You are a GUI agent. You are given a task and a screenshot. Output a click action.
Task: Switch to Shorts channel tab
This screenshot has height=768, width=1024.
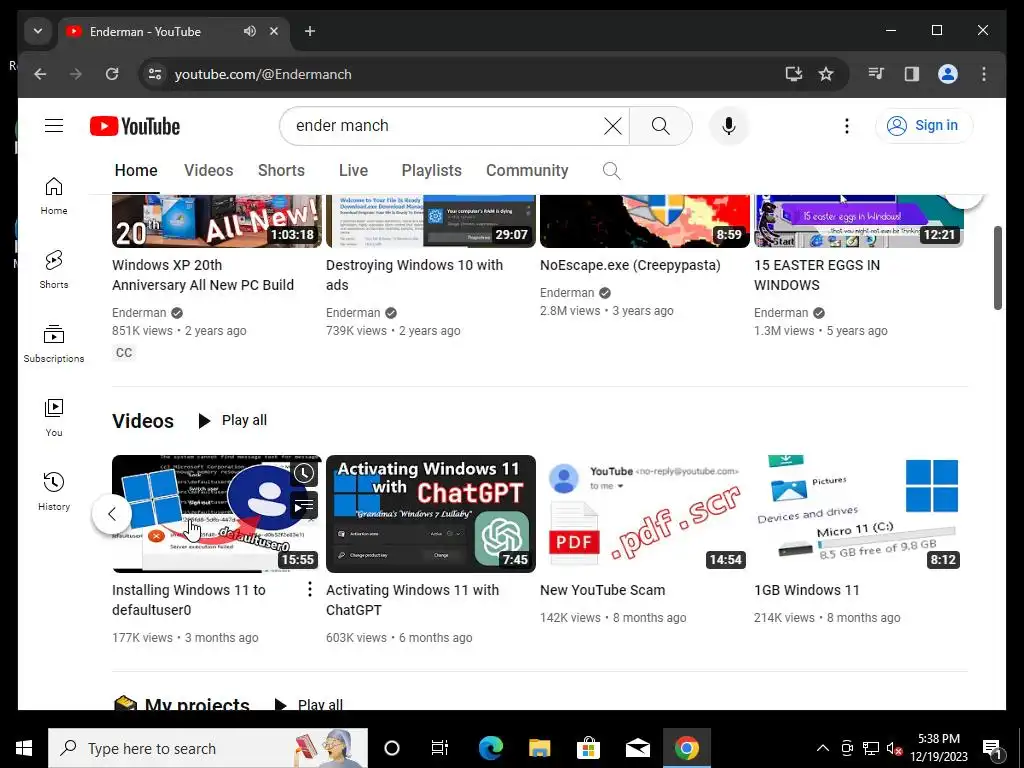281,170
